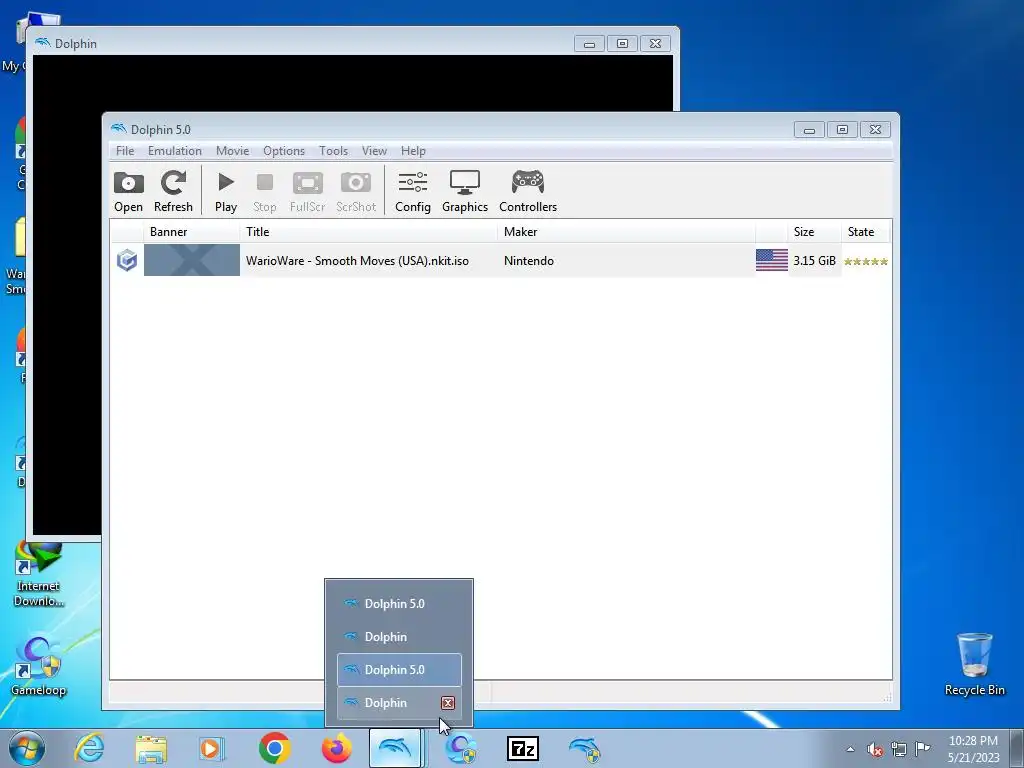Minimize the Dolphin 5.0 window
This screenshot has width=1024, height=768.
(x=809, y=130)
